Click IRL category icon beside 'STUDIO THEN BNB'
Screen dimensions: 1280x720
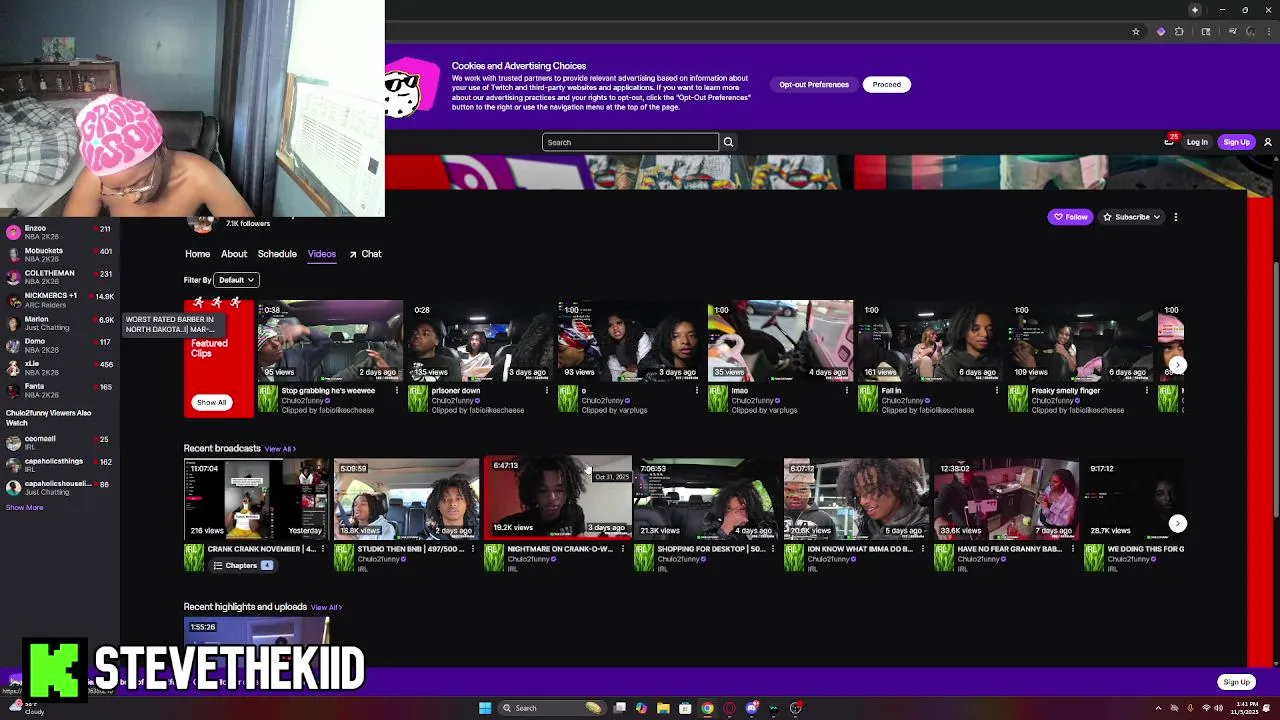pyautogui.click(x=343, y=558)
